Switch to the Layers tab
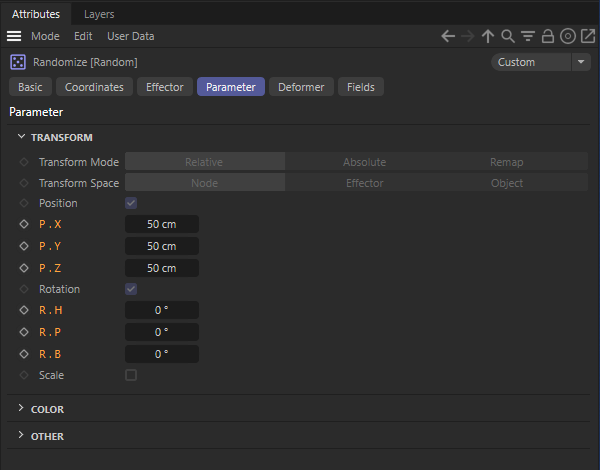Image resolution: width=600 pixels, height=470 pixels. (99, 14)
